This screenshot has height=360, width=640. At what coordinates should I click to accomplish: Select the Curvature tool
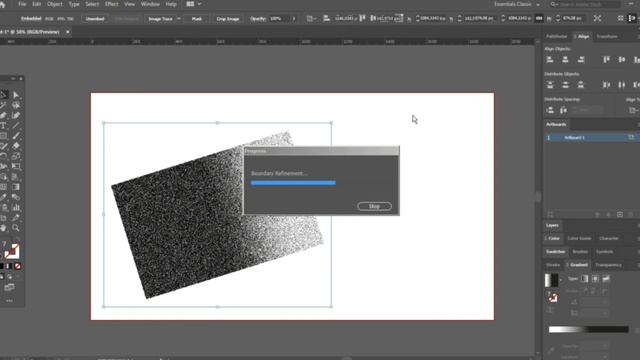point(16,116)
